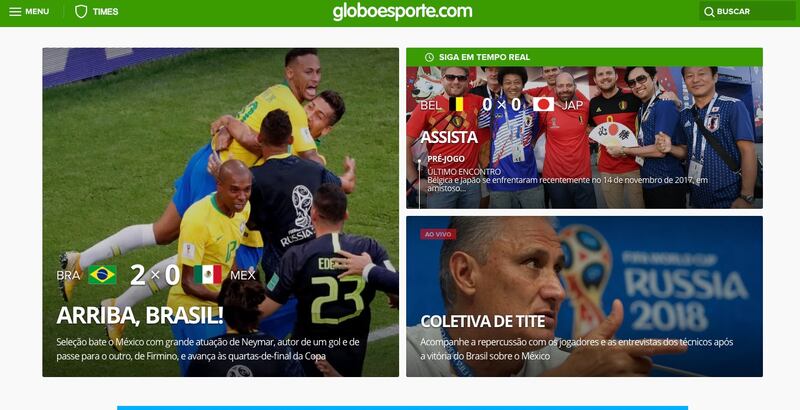Open the ARRIBA, BRASIL! headline
Screen dimensions: 800x410
coord(140,315)
